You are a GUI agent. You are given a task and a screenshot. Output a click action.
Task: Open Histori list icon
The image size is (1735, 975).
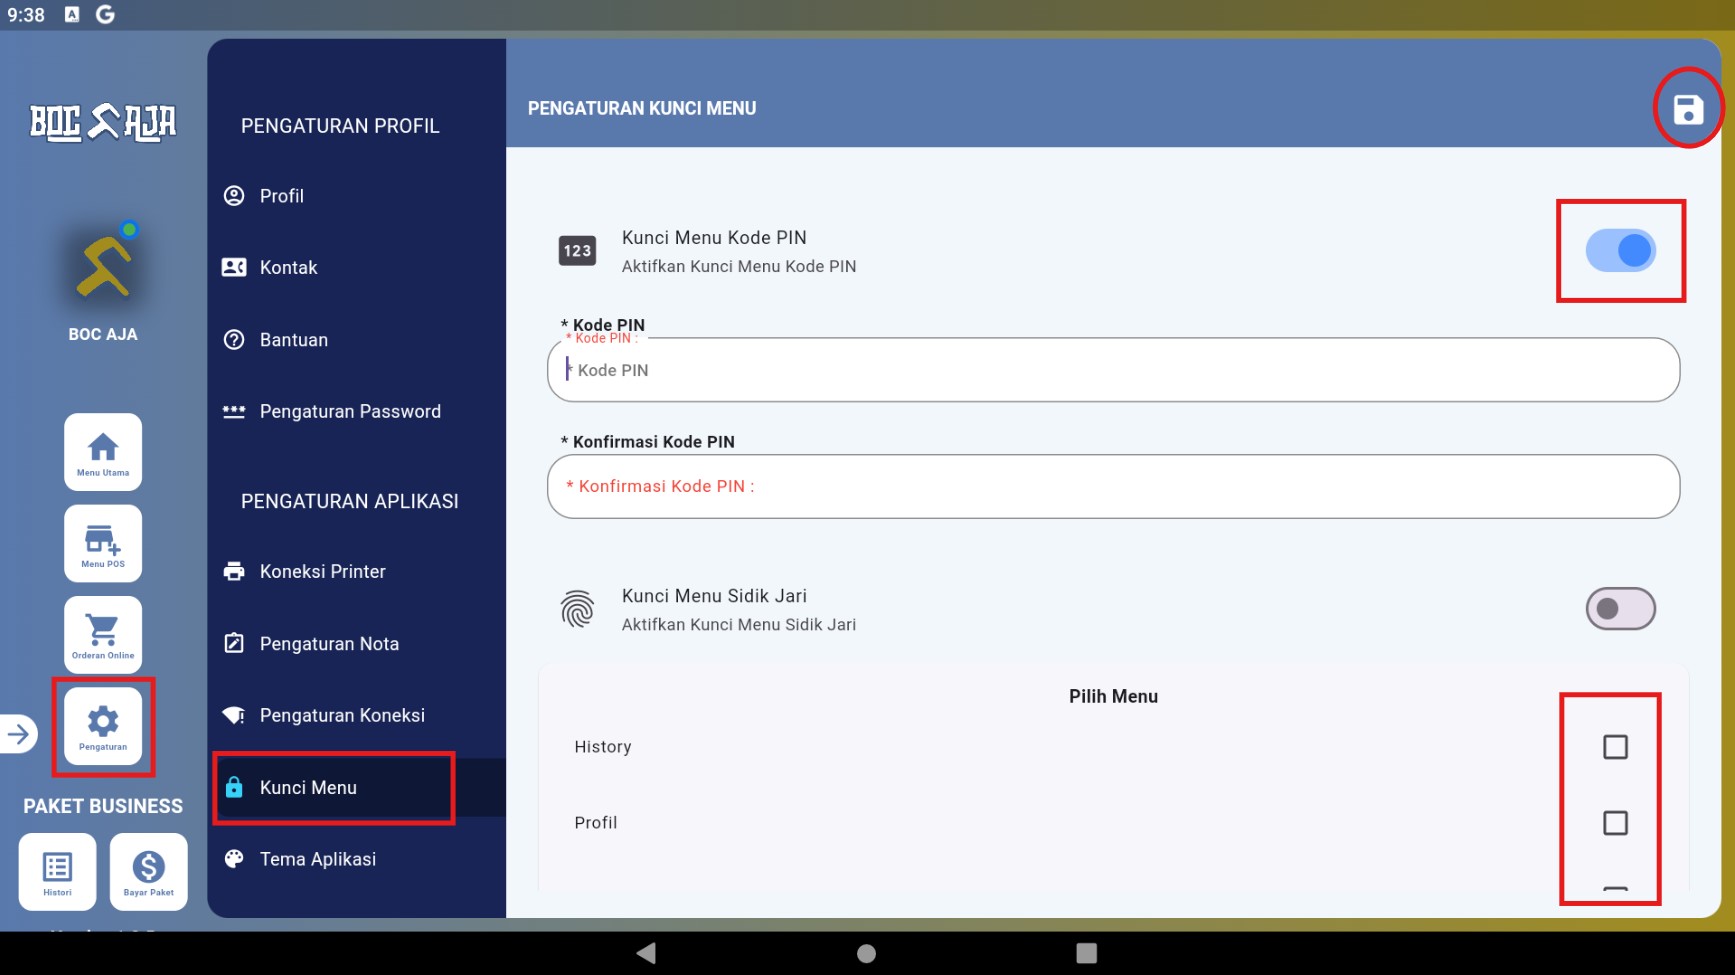pyautogui.click(x=57, y=872)
